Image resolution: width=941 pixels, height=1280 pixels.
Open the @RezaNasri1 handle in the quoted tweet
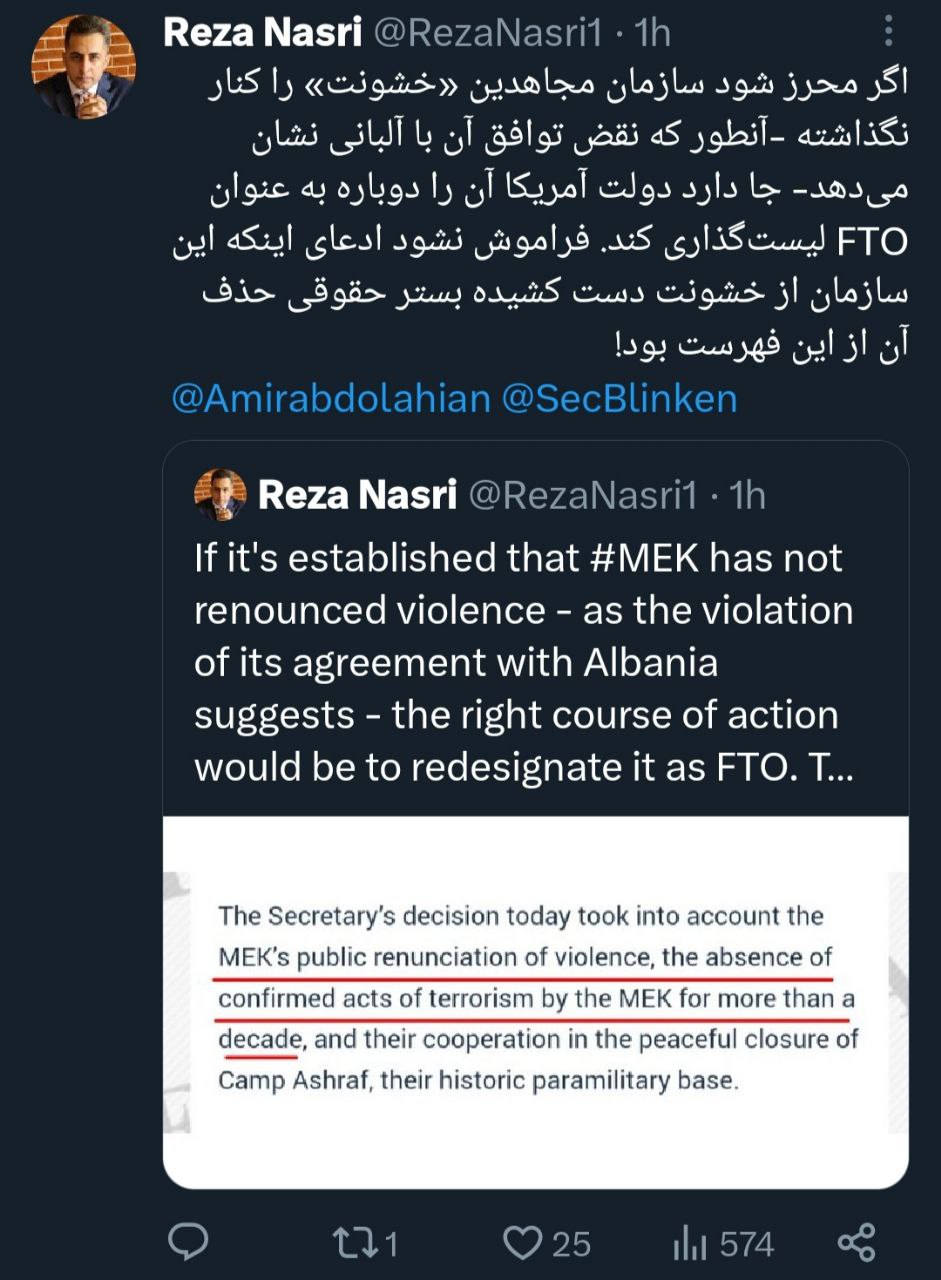(x=582, y=495)
